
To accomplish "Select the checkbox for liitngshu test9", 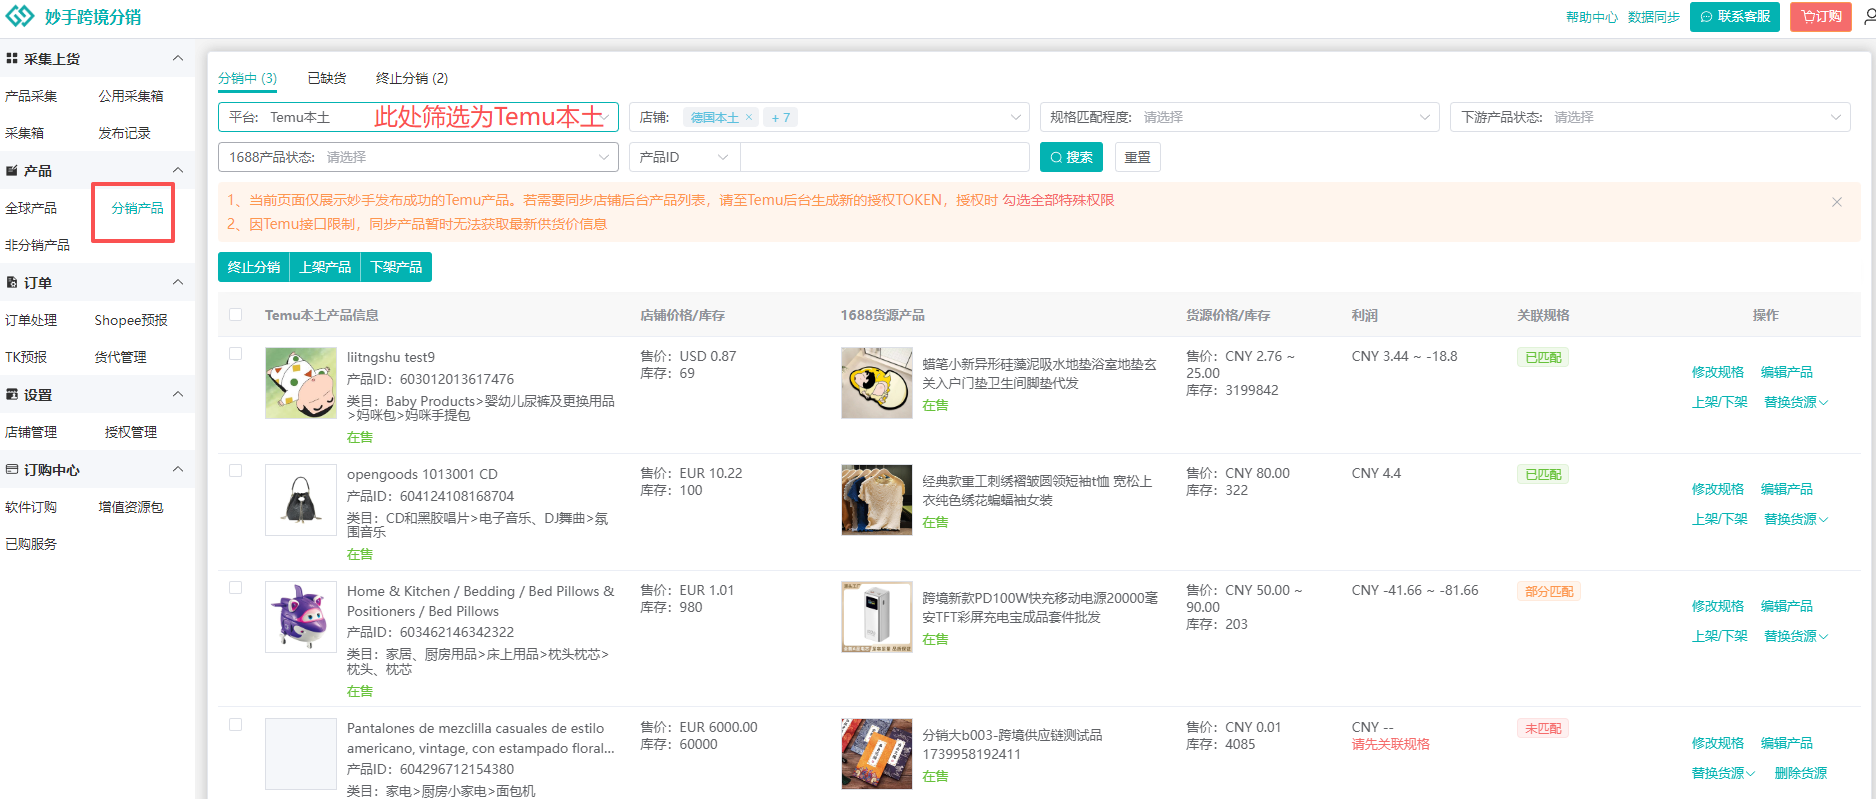I will click(236, 354).
